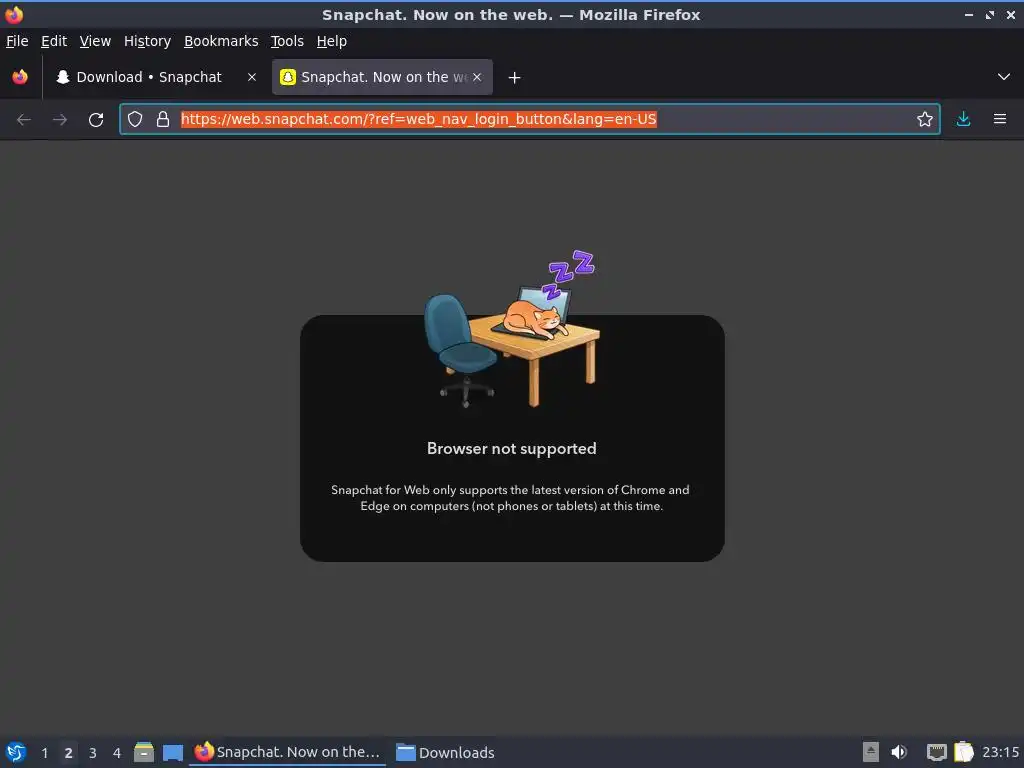Open the Help menu
Image resolution: width=1024 pixels, height=768 pixels.
coord(332,41)
